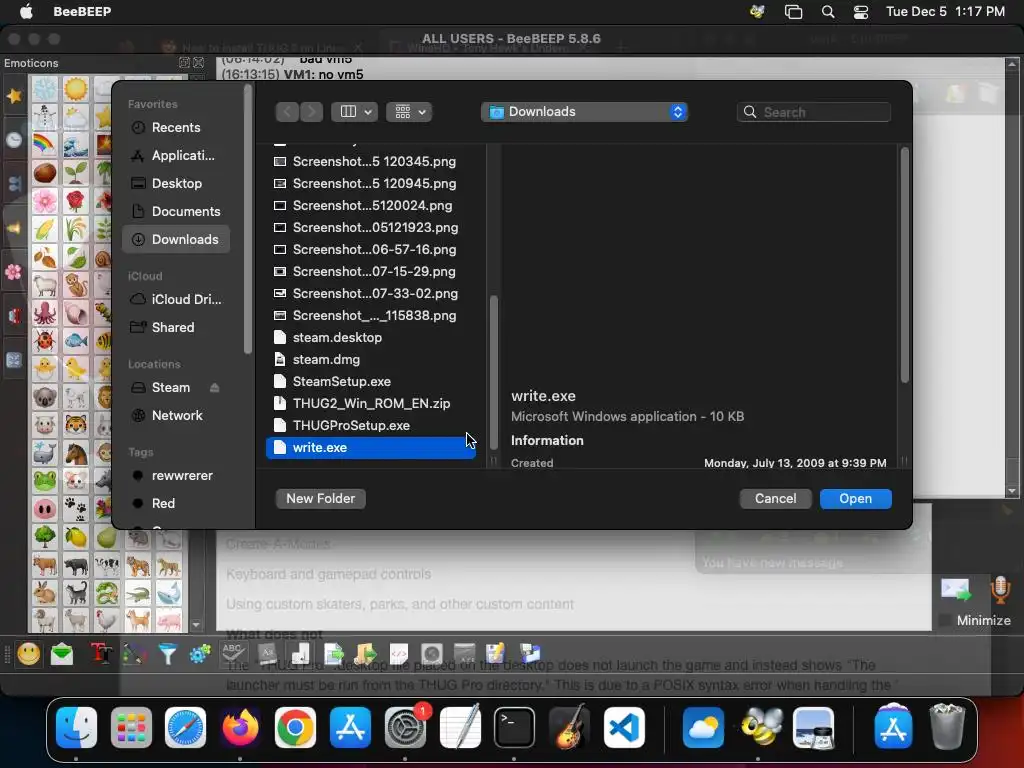Click the preview pane vertical scrollbar
The image size is (1024, 768).
(x=904, y=265)
